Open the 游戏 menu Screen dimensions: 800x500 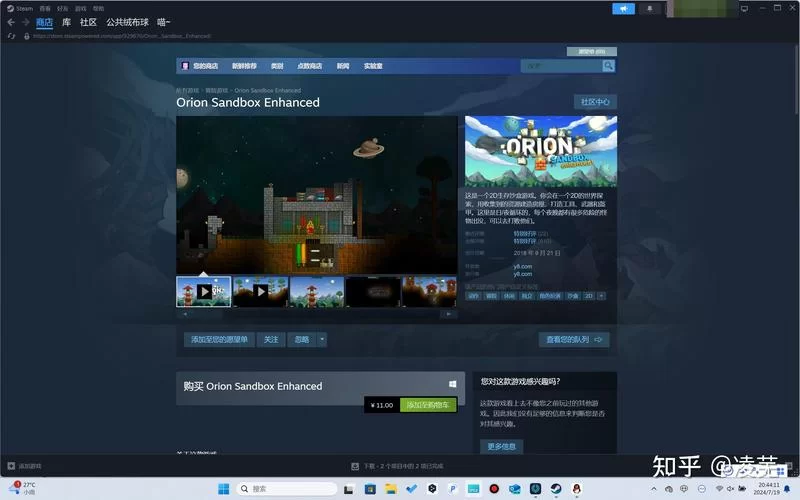81,9
